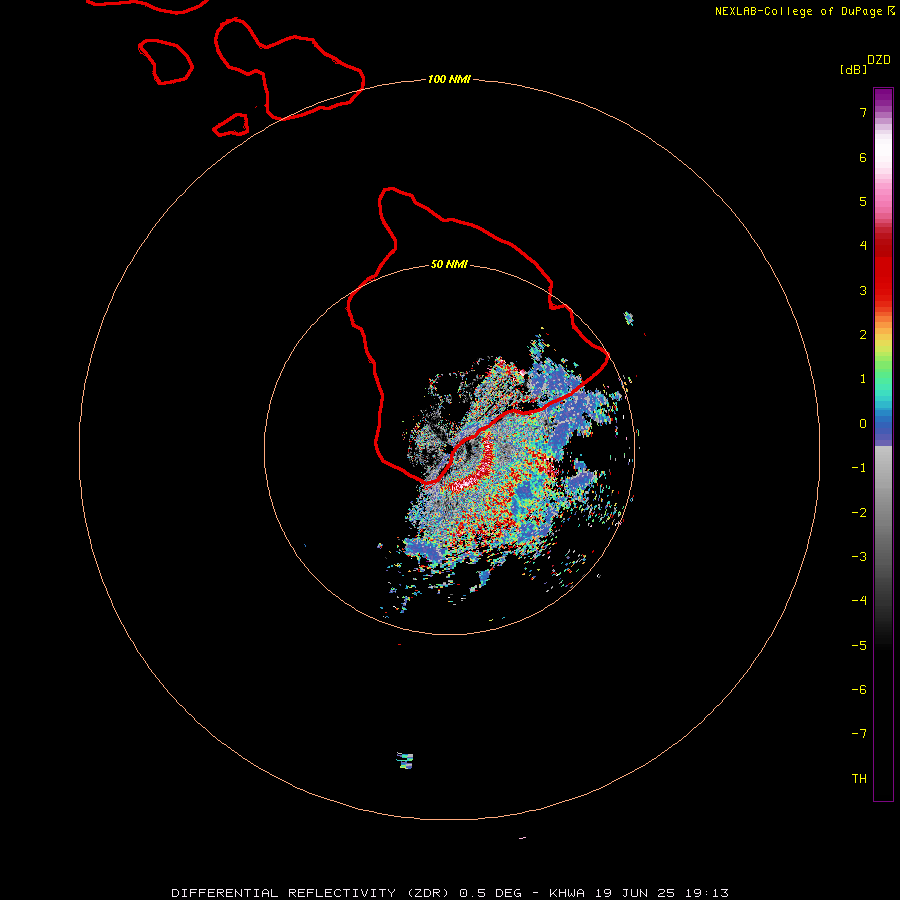900x900 pixels.
Task: Click the 2 value on the color scale
Action: [863, 335]
